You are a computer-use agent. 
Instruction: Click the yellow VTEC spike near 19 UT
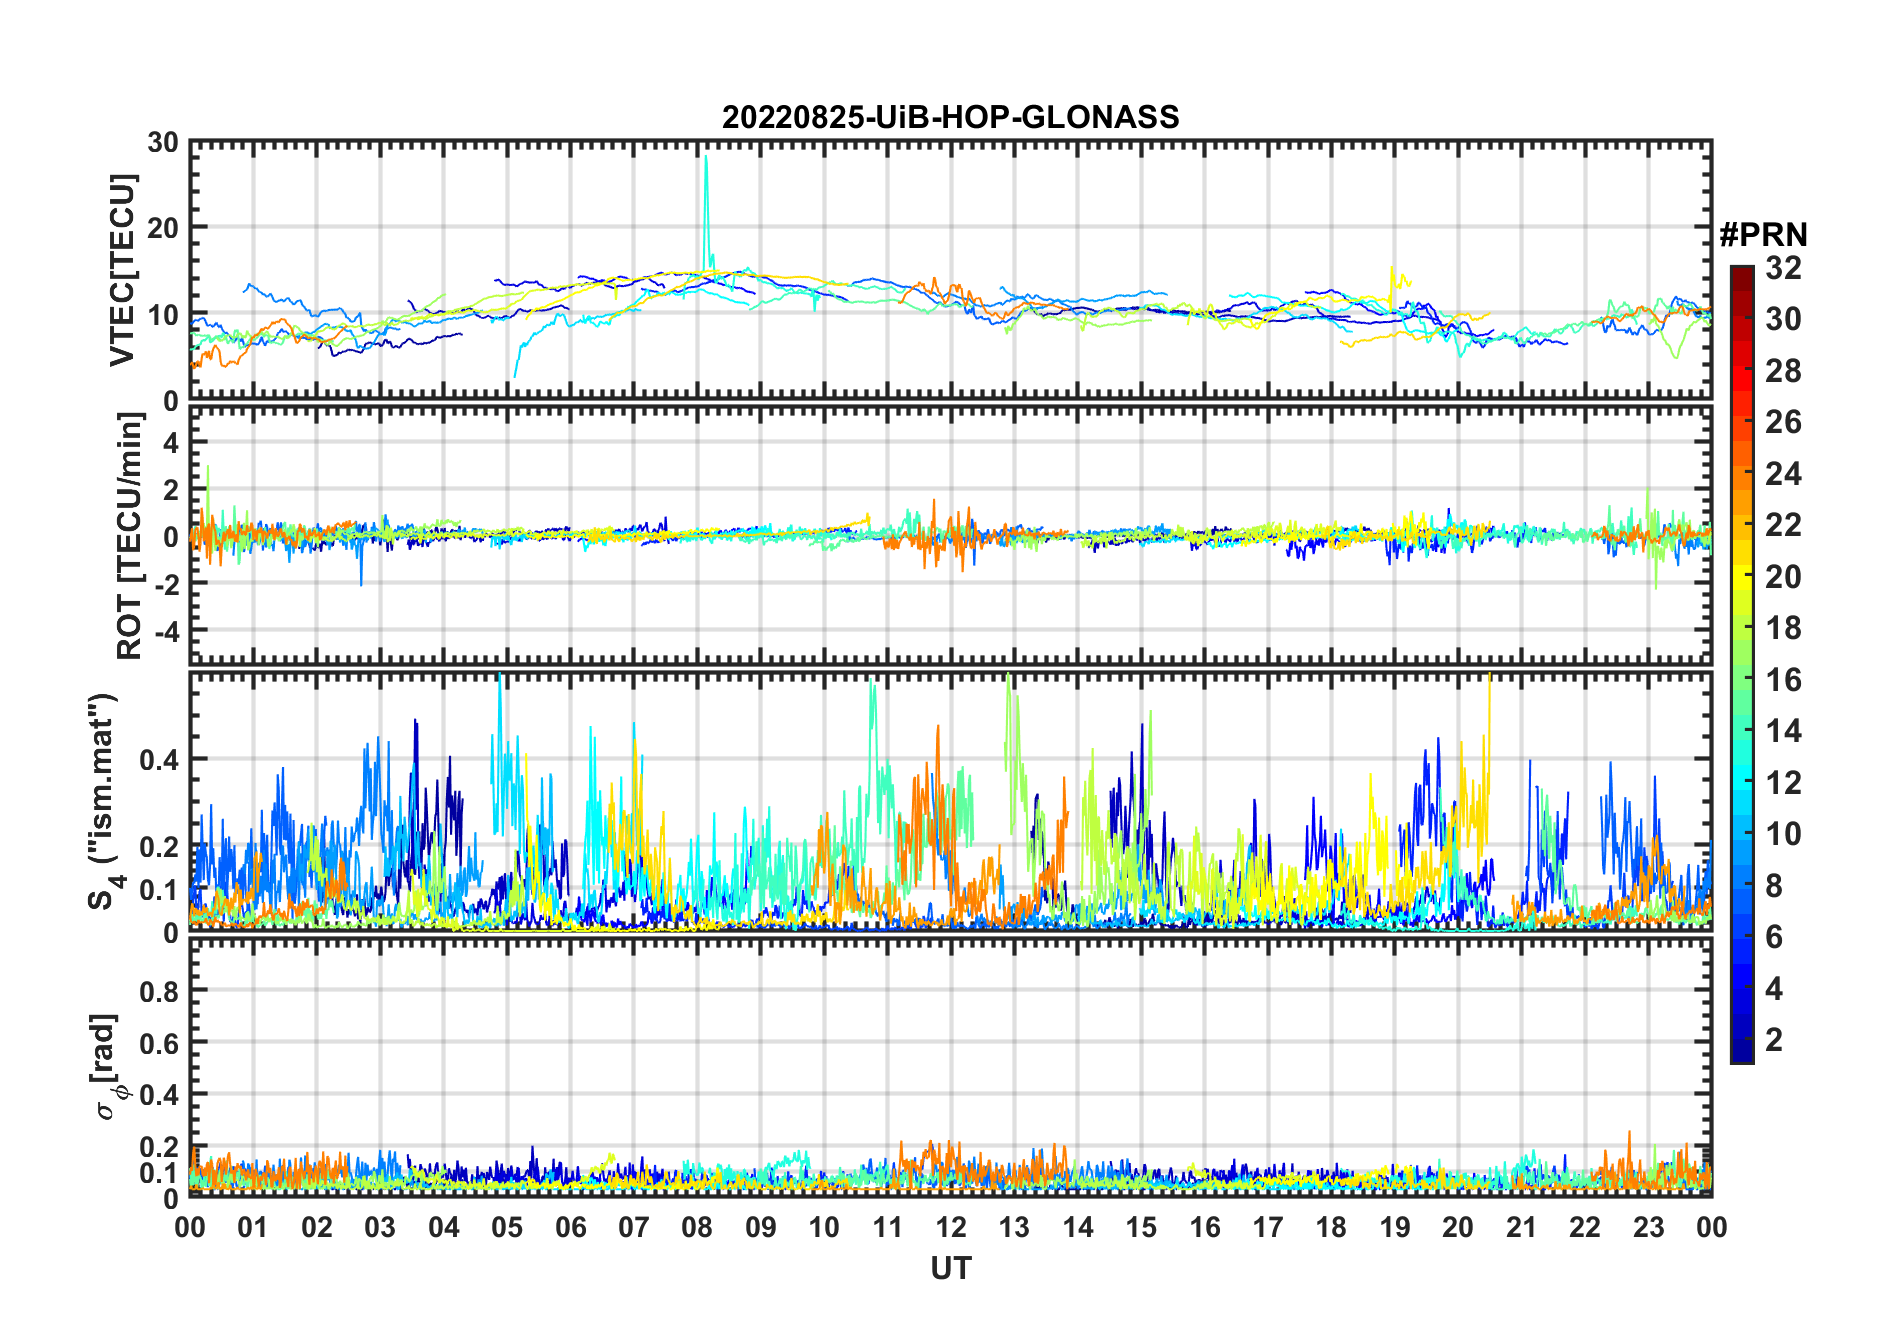1393,284
